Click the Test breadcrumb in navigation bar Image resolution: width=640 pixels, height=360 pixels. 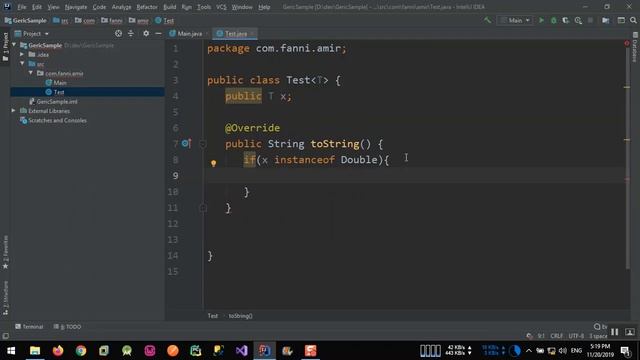click(x=164, y=20)
